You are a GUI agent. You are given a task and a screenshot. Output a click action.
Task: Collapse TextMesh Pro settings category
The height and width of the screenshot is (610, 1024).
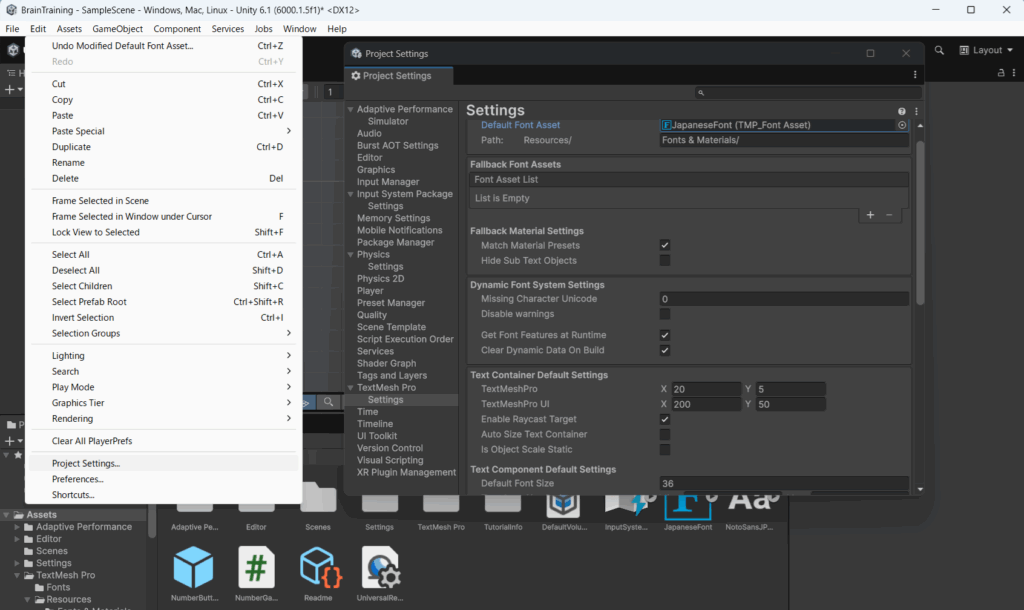coord(351,388)
